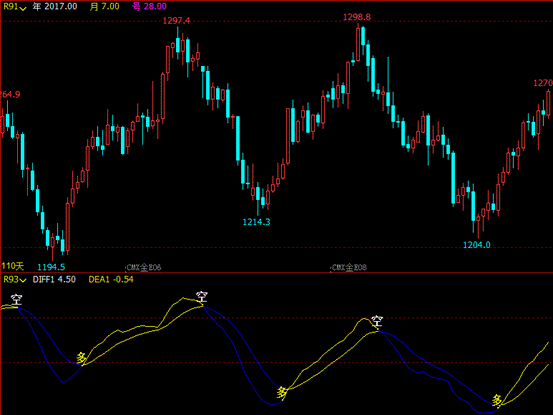Click the 110天 period label
553x415 pixels.
pyautogui.click(x=13, y=266)
